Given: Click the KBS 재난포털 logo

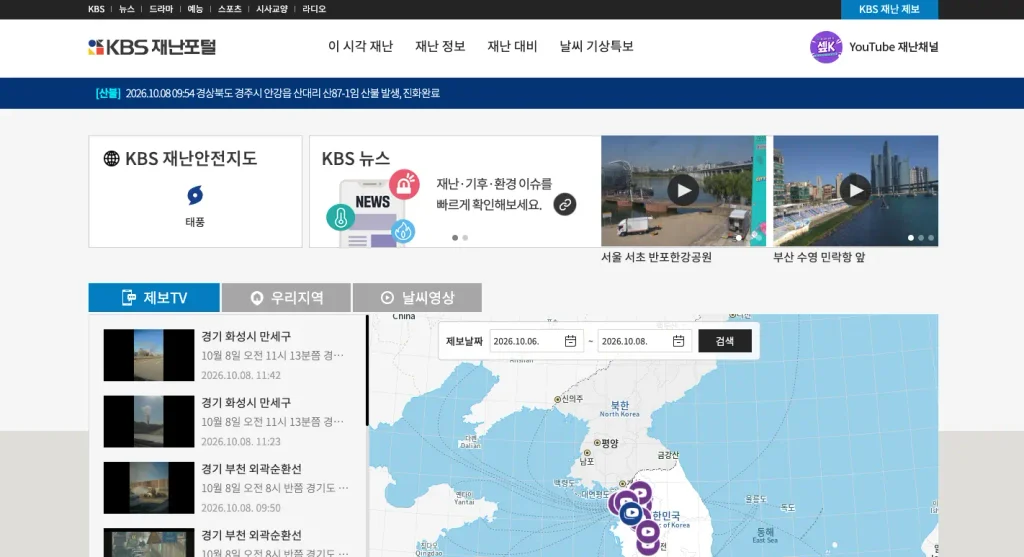Looking at the screenshot, I should click(x=152, y=47).
